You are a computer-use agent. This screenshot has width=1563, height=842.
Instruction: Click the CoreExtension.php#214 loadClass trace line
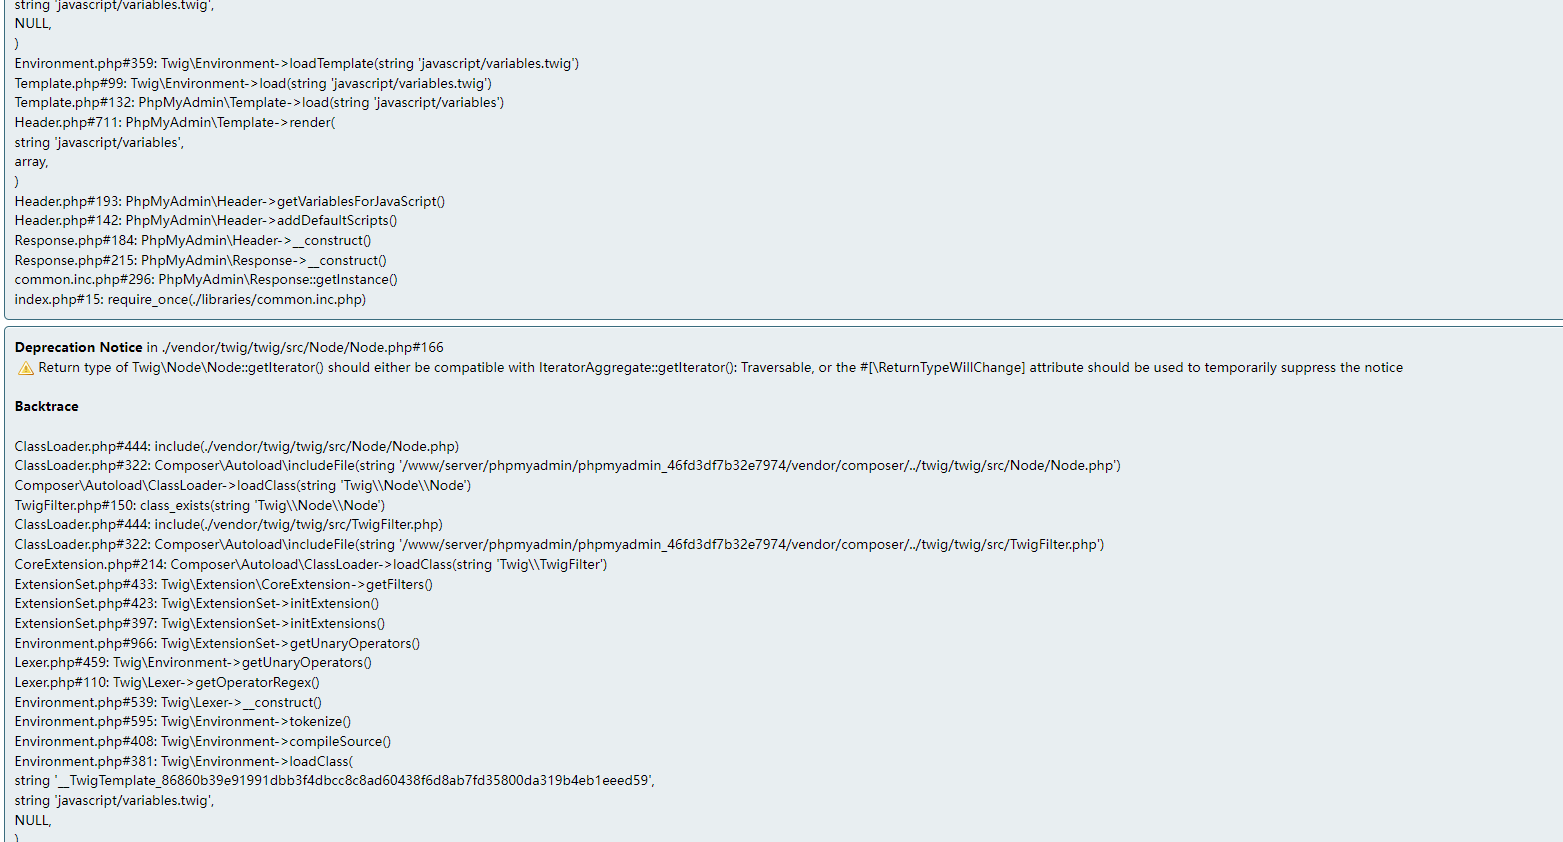pos(311,564)
